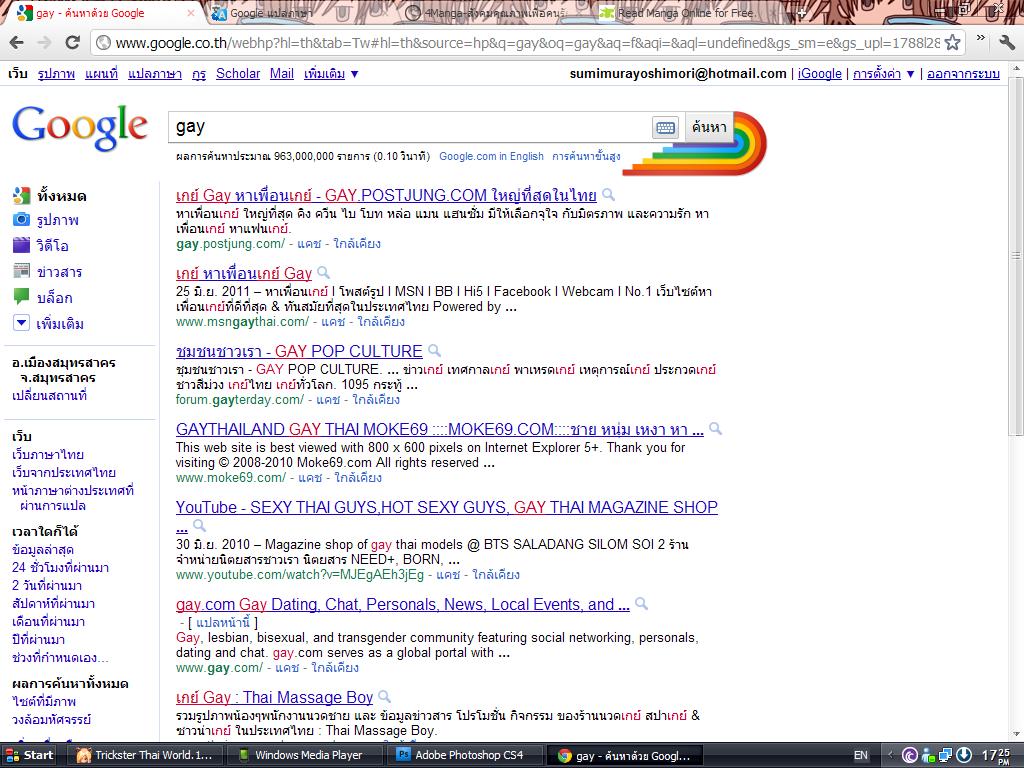Screen dimensions: 1024x768
Task: Click the Google logo
Action: click(x=80, y=127)
